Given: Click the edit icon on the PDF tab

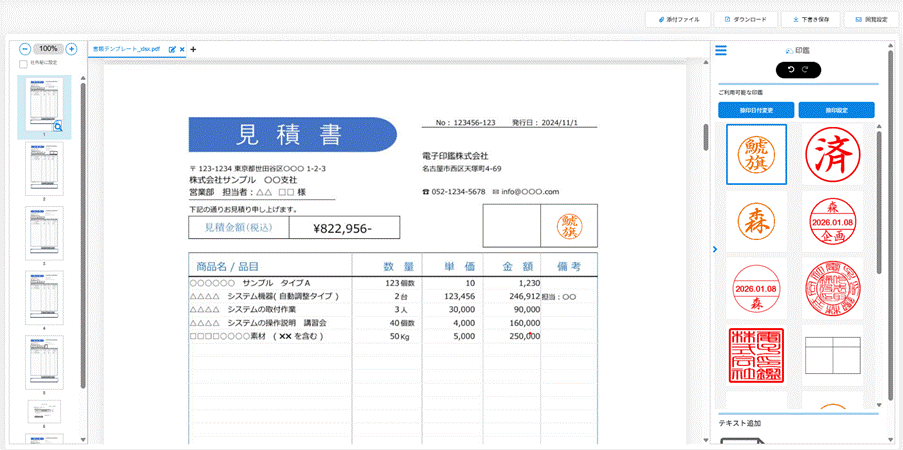Looking at the screenshot, I should [172, 48].
